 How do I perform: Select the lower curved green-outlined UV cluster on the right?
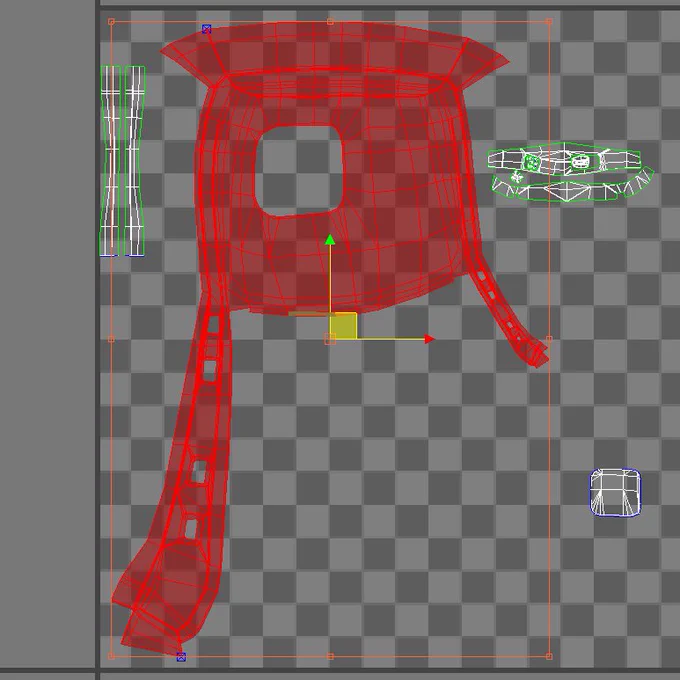point(572,186)
